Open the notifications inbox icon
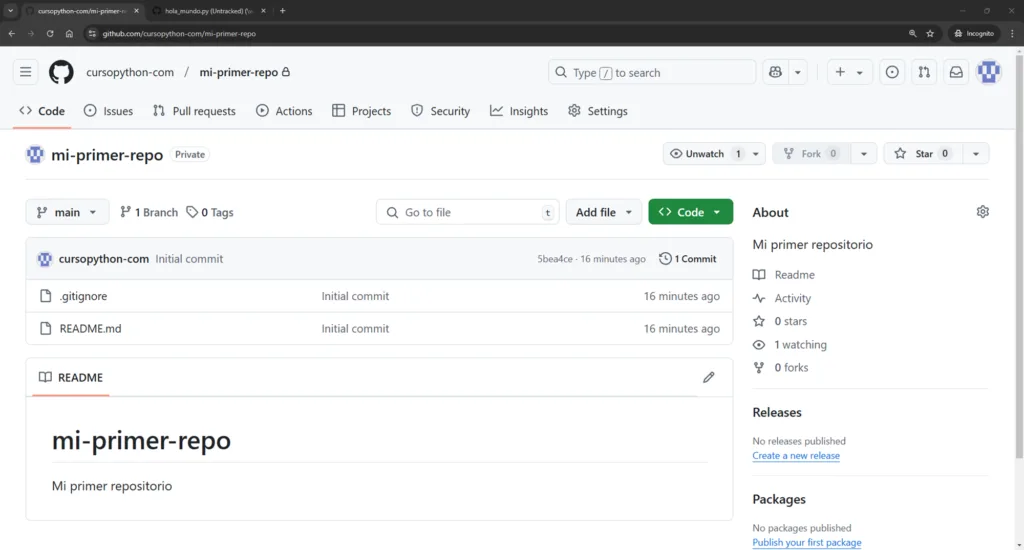The height and width of the screenshot is (550, 1024). coord(956,72)
